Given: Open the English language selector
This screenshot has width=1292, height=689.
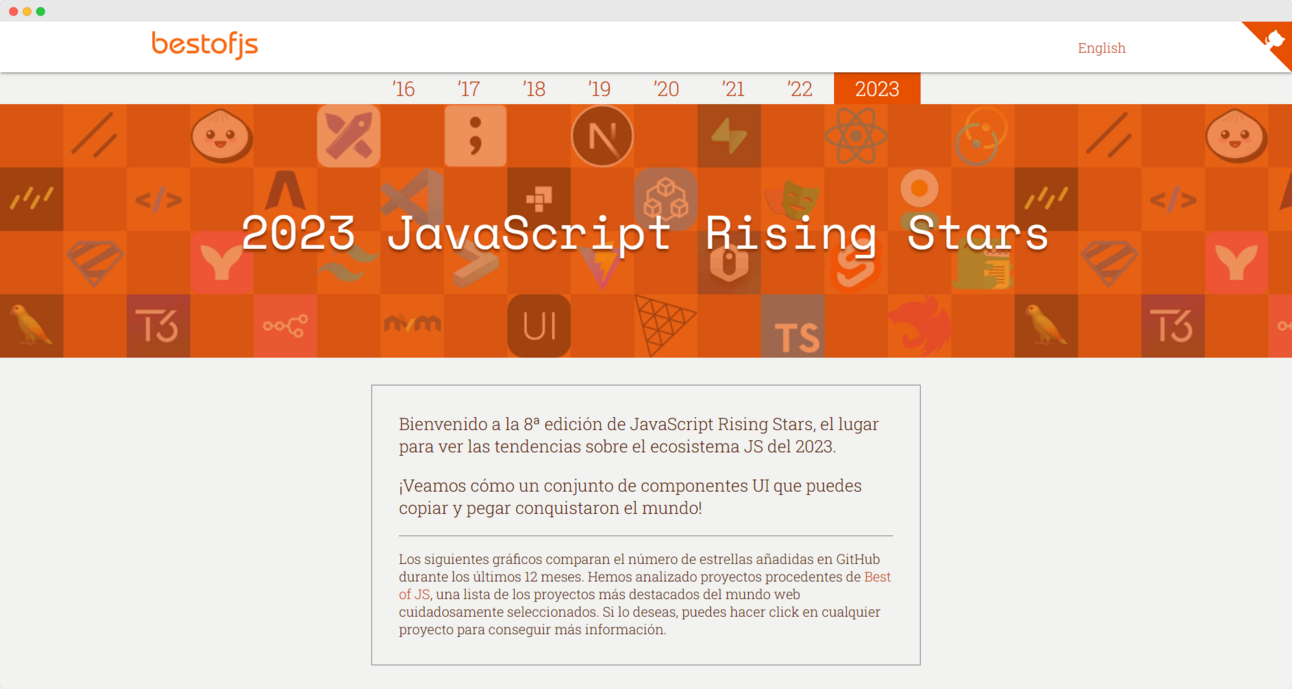Looking at the screenshot, I should 1101,48.
